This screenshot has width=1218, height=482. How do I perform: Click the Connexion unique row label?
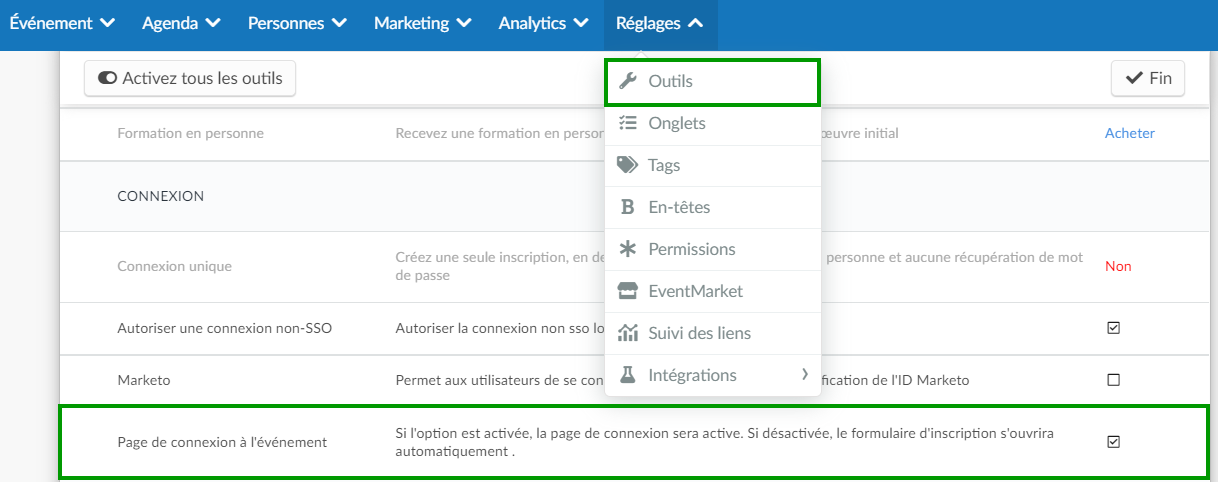[x=175, y=267]
